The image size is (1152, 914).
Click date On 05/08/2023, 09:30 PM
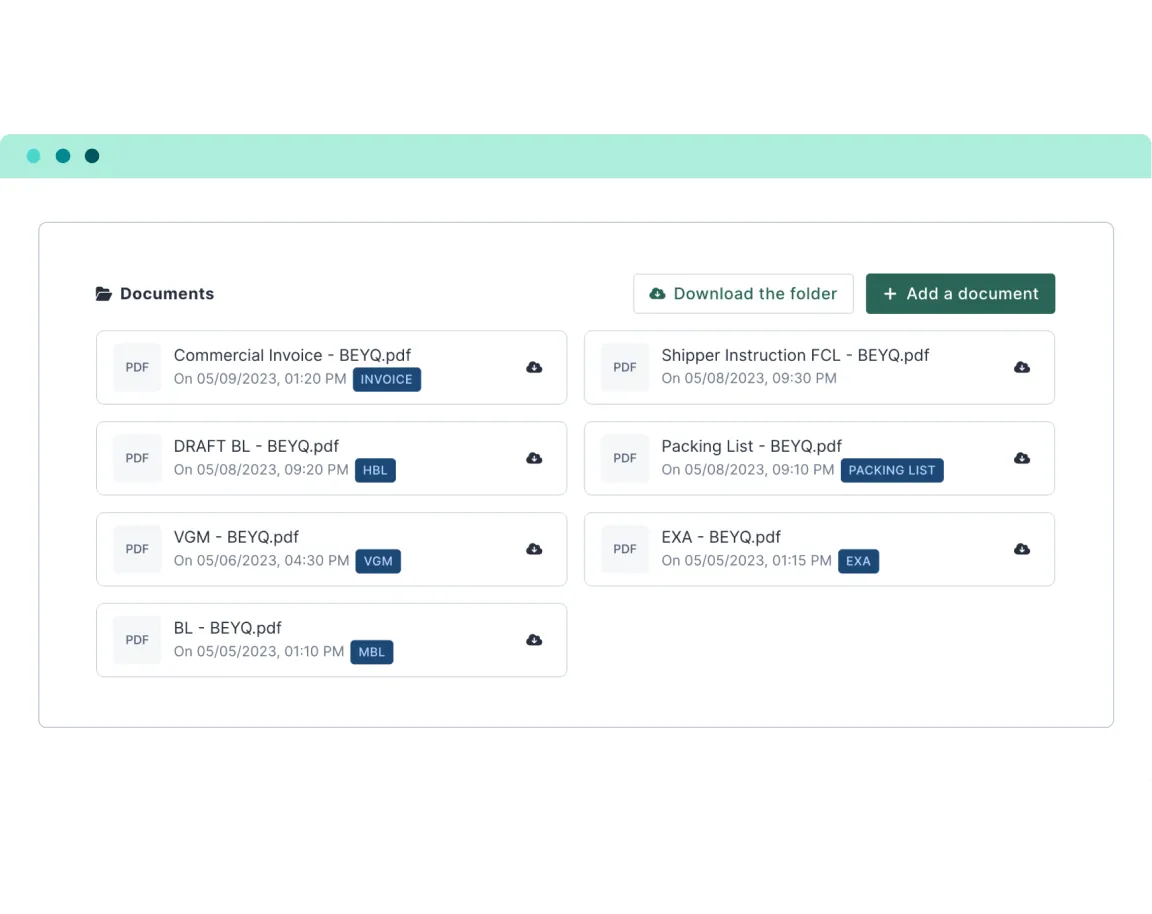(x=749, y=378)
